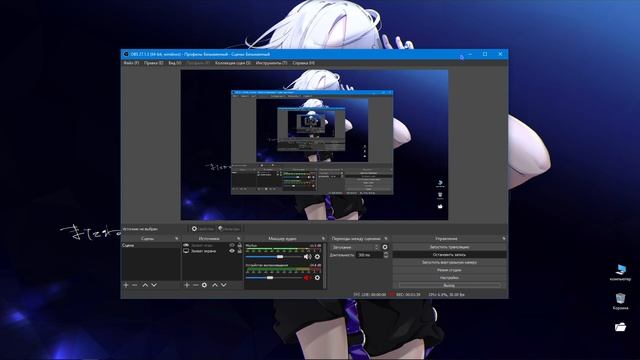Viewport: 640px width, 360px height.
Task: Move source up in the Sources panel
Action: [x=215, y=285]
